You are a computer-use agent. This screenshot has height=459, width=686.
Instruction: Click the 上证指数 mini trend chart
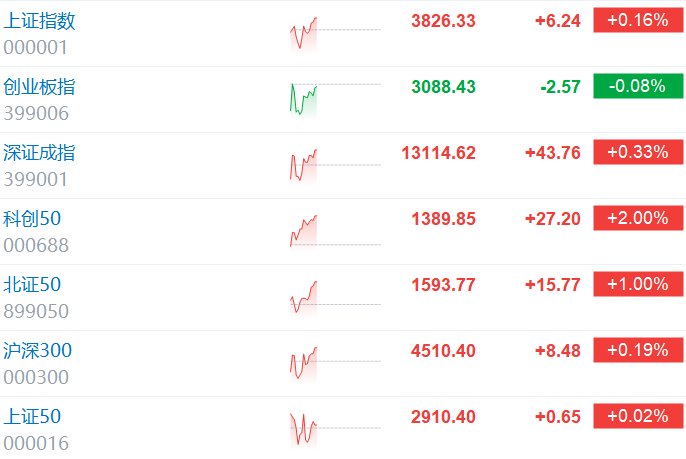tap(335, 33)
